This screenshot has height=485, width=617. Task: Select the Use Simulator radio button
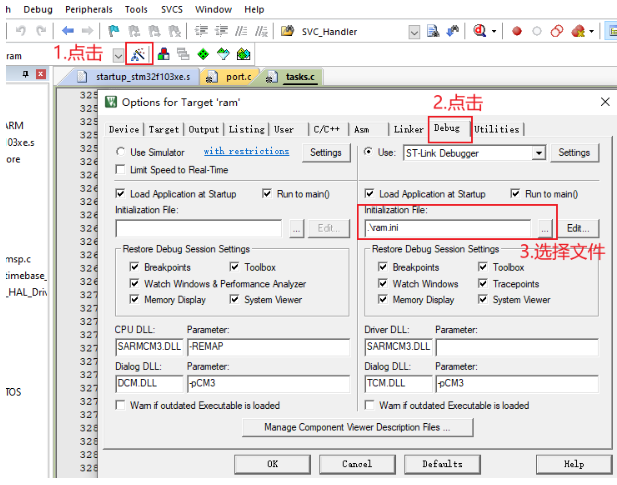click(x=121, y=152)
